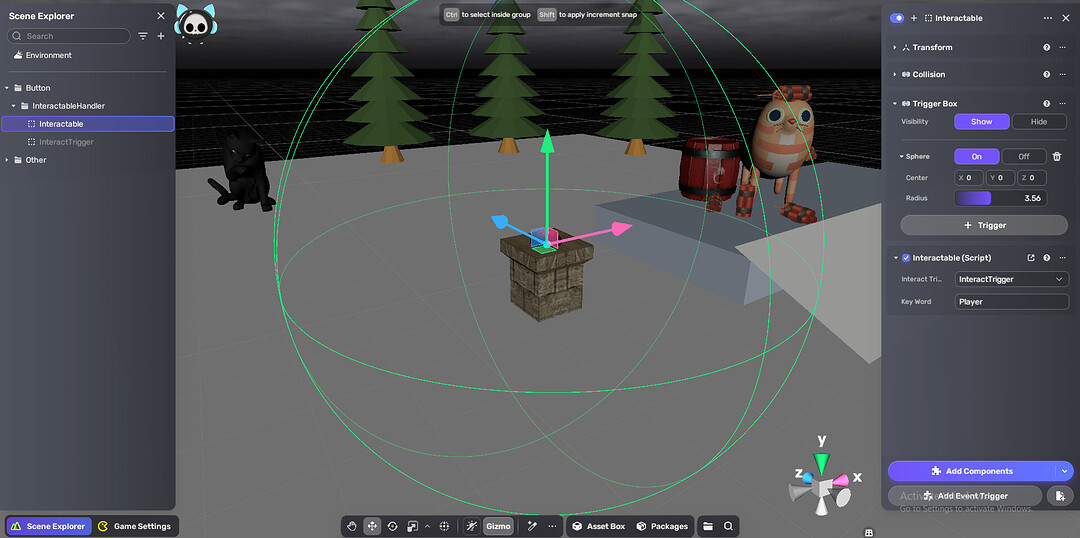Open more options in bottom toolbar

click(x=552, y=526)
